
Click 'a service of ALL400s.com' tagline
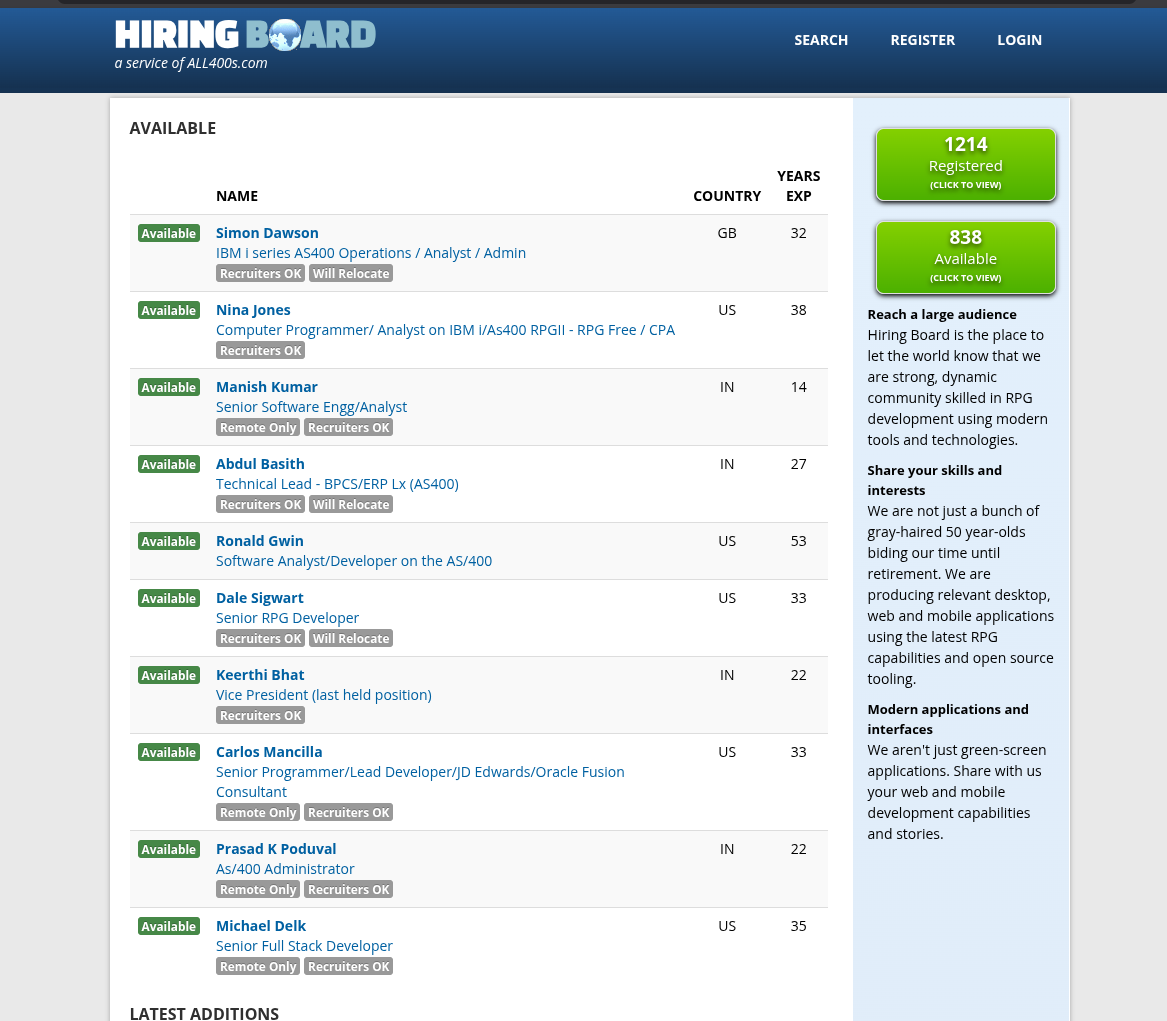pos(191,63)
